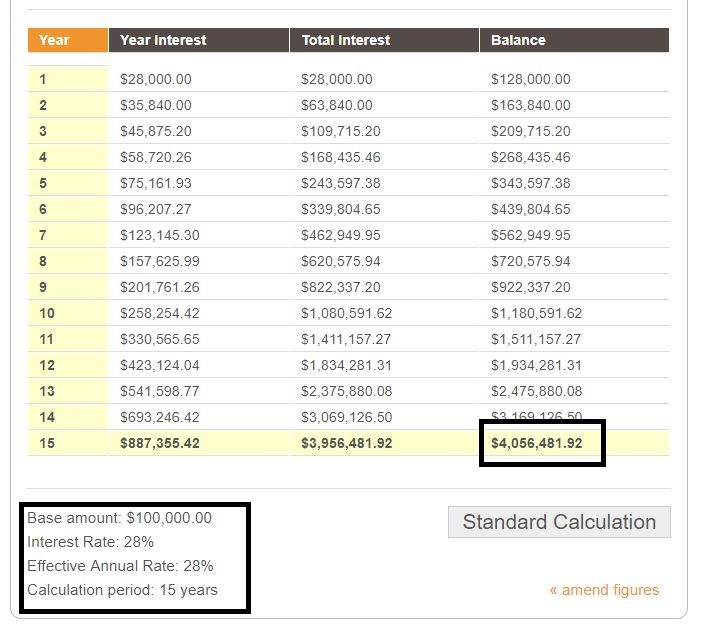705x631 pixels.
Task: Click year 10 total interest $1,080,591.62
Action: point(346,313)
